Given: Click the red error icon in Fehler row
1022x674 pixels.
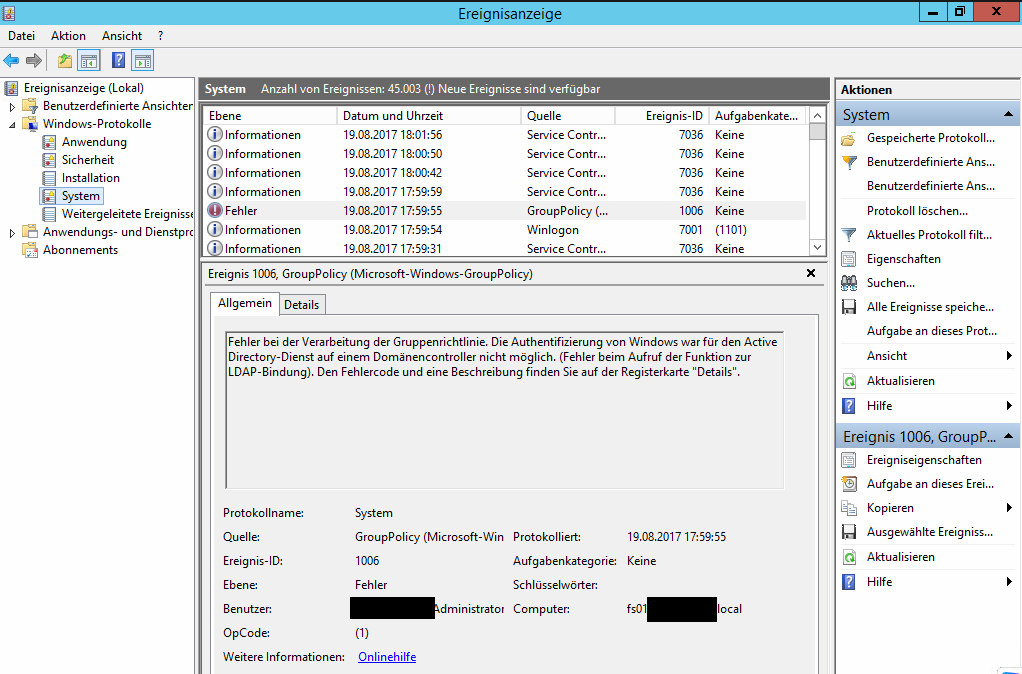Looking at the screenshot, I should [215, 211].
